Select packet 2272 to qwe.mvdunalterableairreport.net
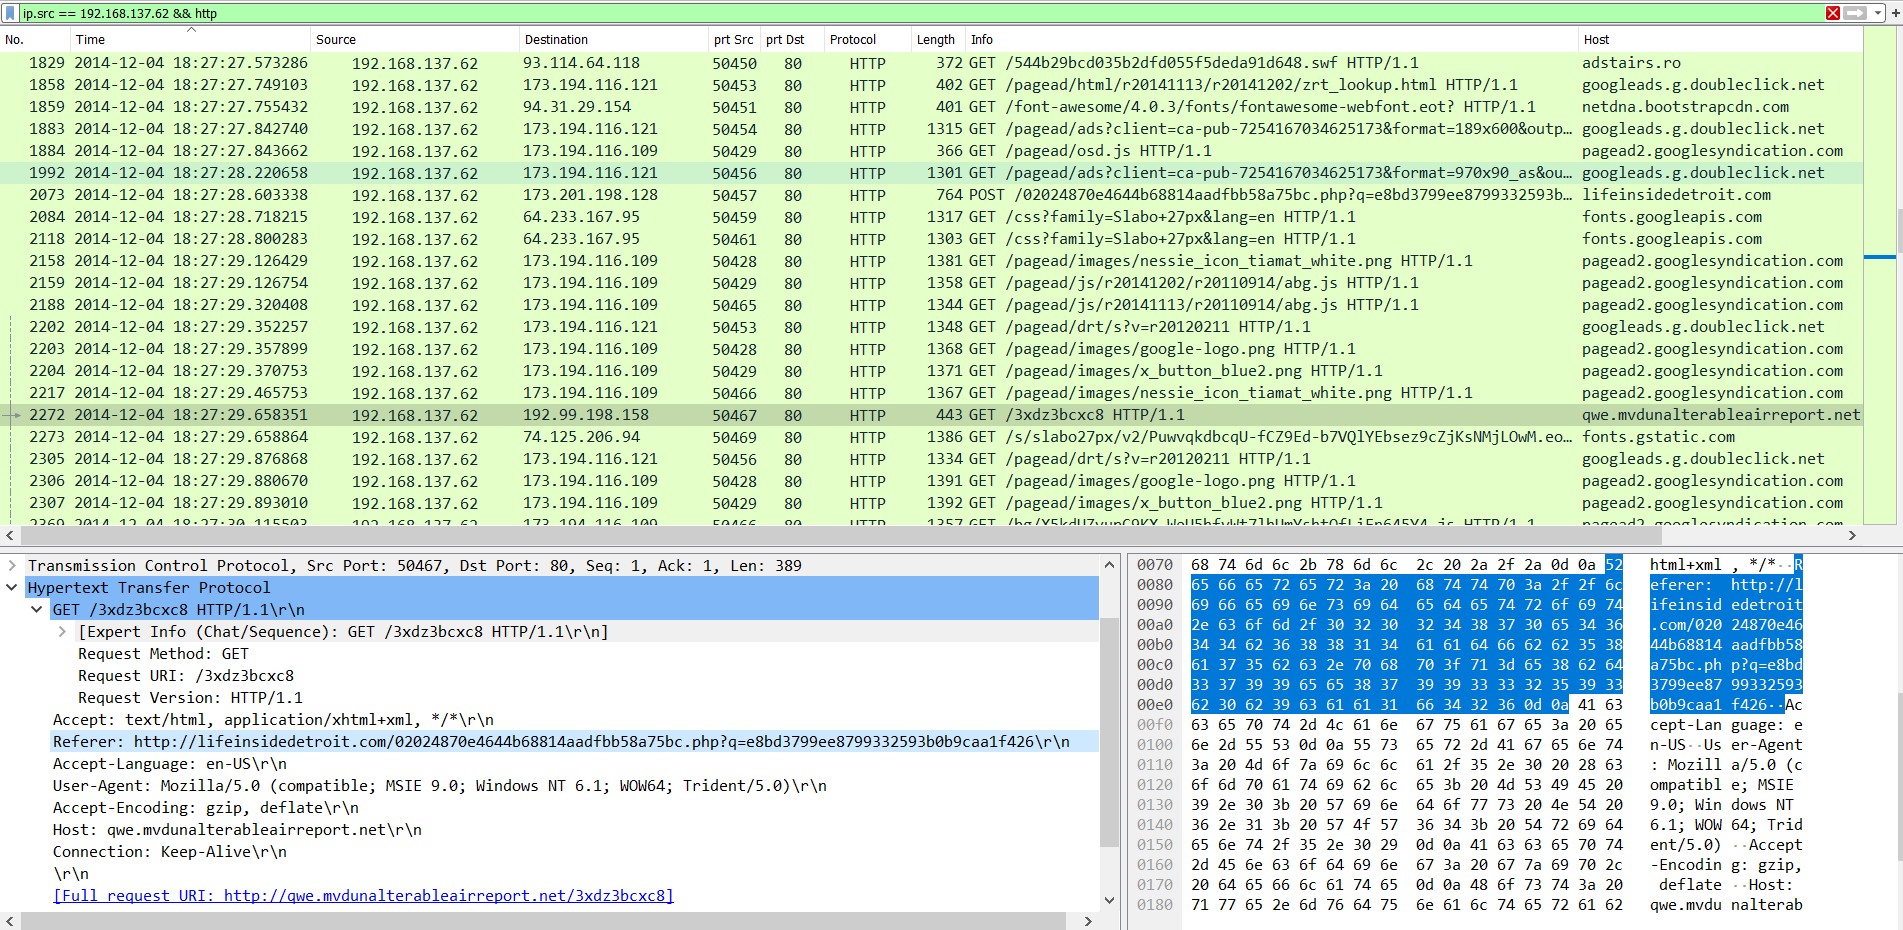1903x930 pixels. click(x=930, y=415)
